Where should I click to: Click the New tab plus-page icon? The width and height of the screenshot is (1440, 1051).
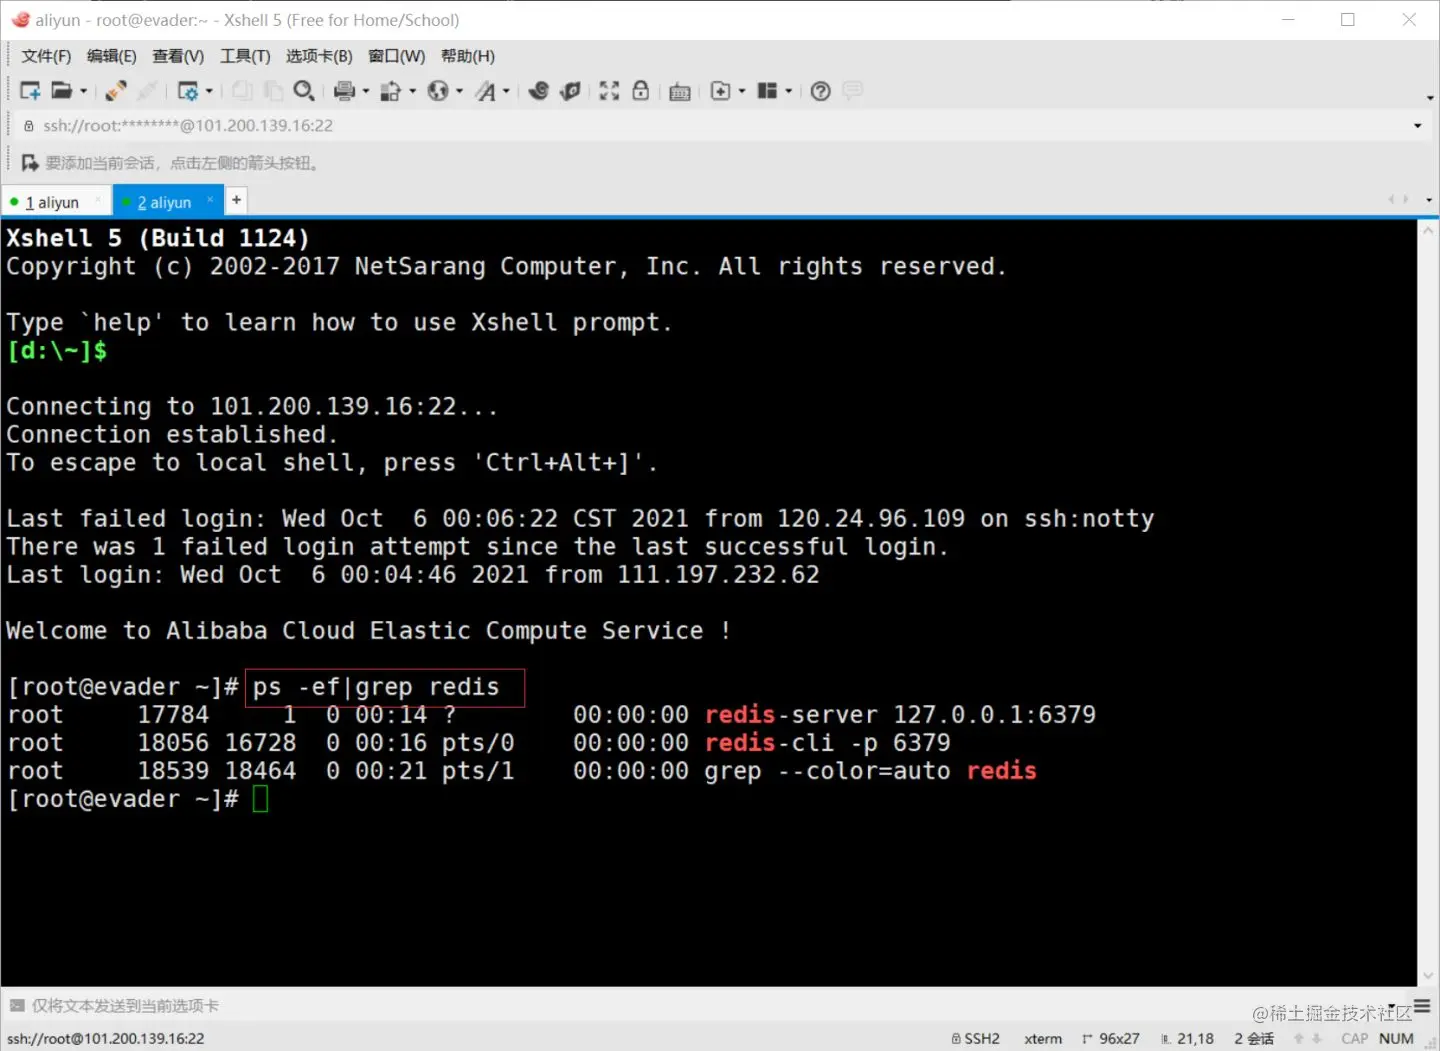720,91
